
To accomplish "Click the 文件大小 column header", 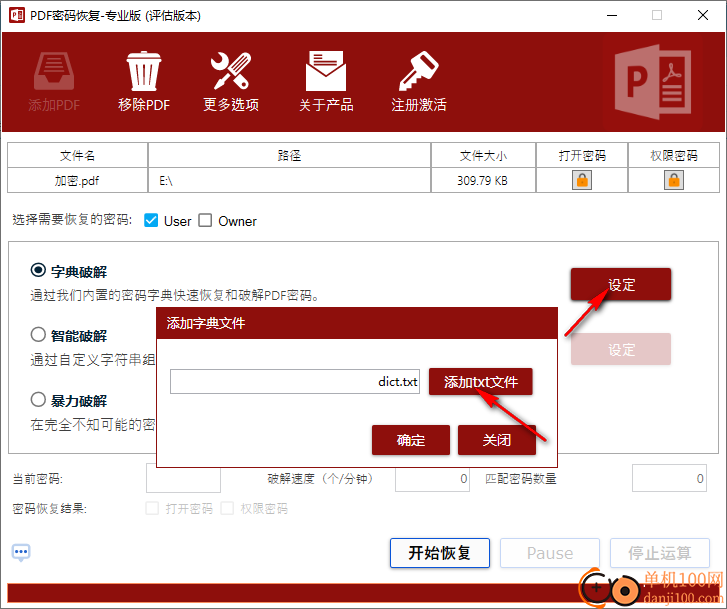I will tap(483, 155).
